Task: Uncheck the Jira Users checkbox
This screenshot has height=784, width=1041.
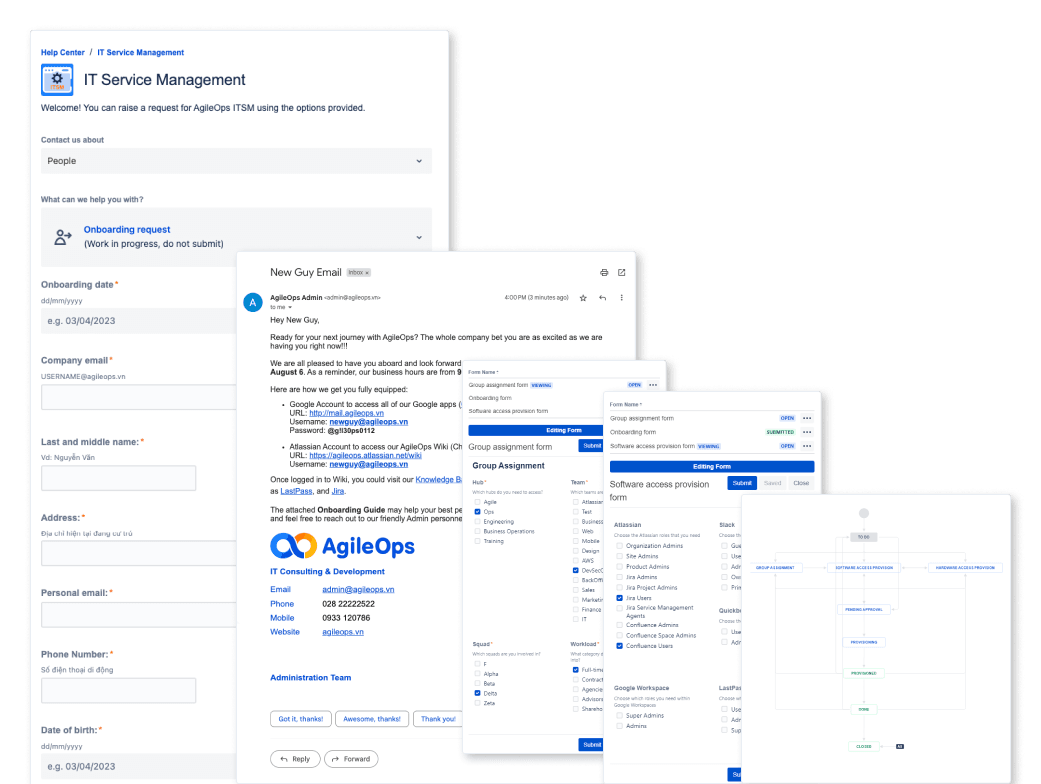Action: point(619,598)
